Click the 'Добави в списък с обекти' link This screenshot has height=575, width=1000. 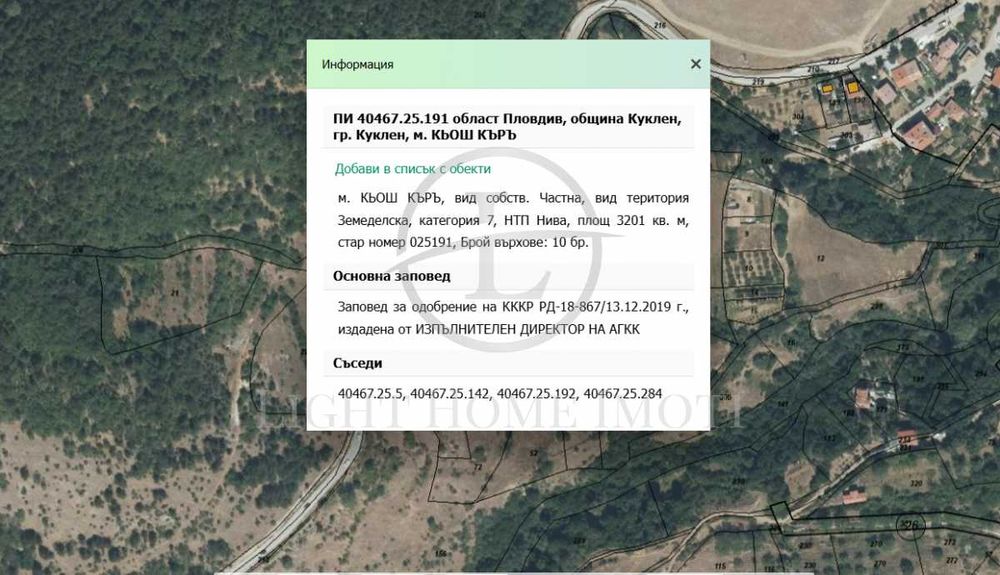click(x=413, y=169)
